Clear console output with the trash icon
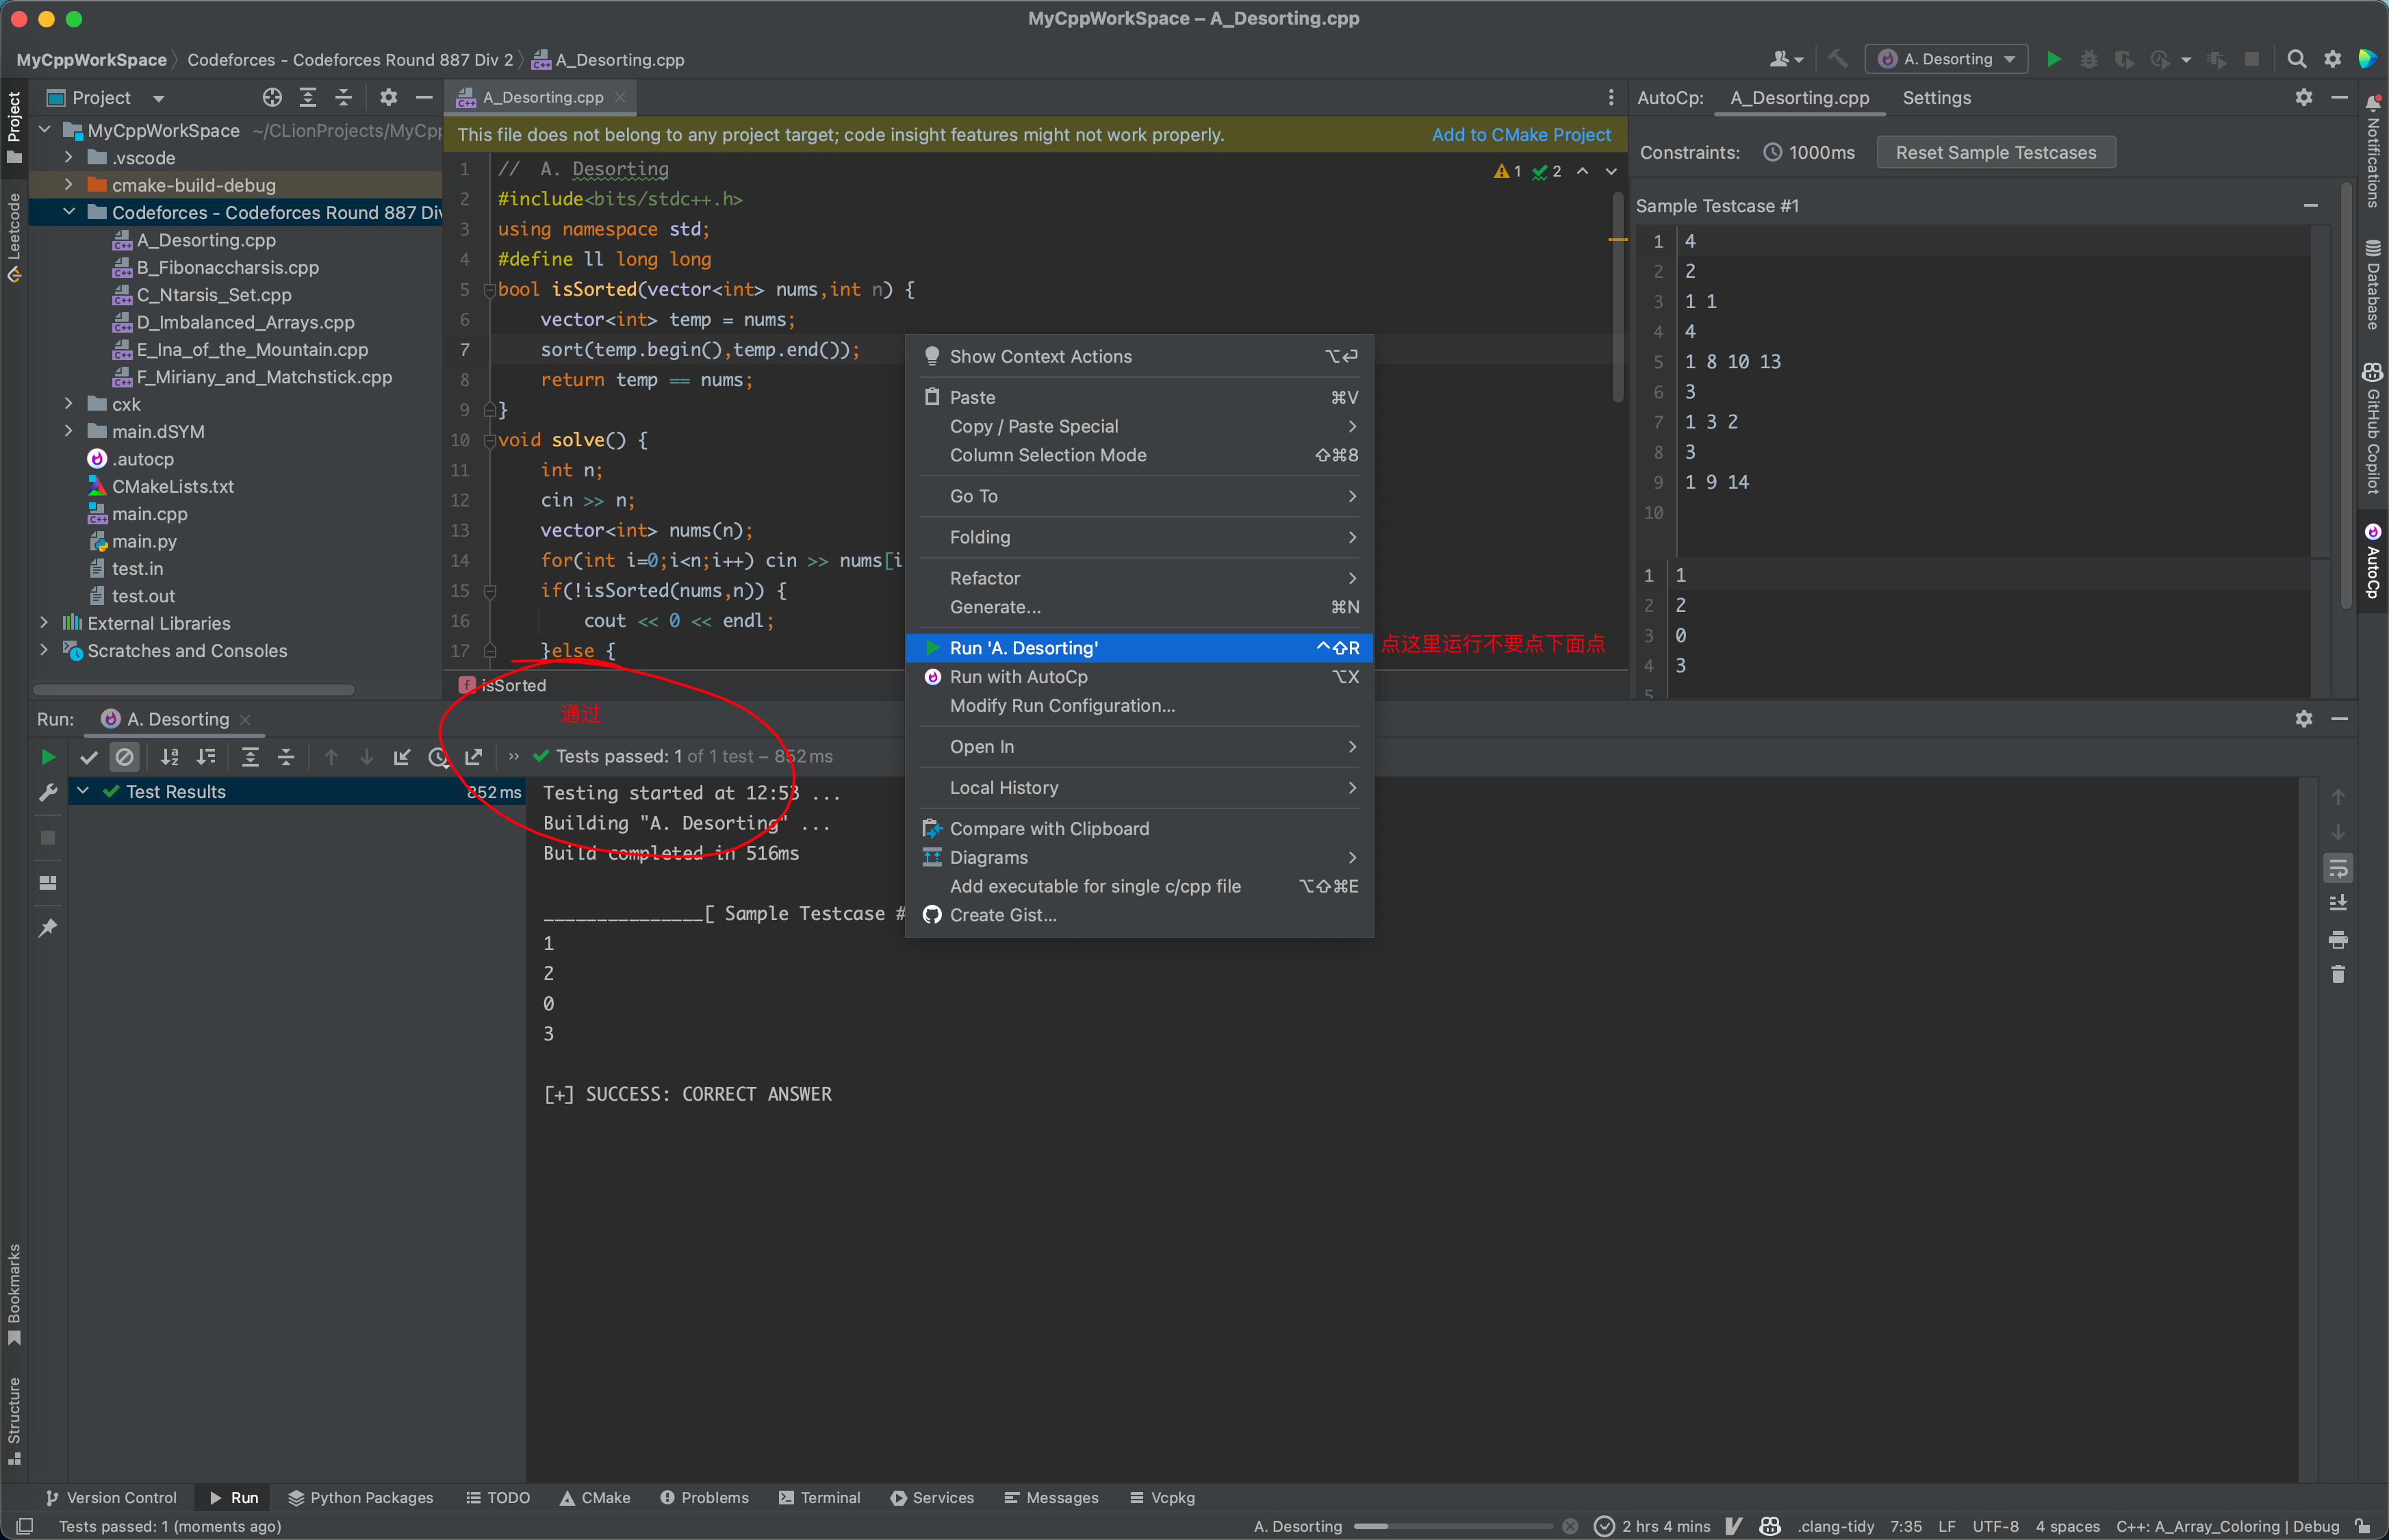Viewport: 2389px width, 1540px height. (x=2338, y=974)
